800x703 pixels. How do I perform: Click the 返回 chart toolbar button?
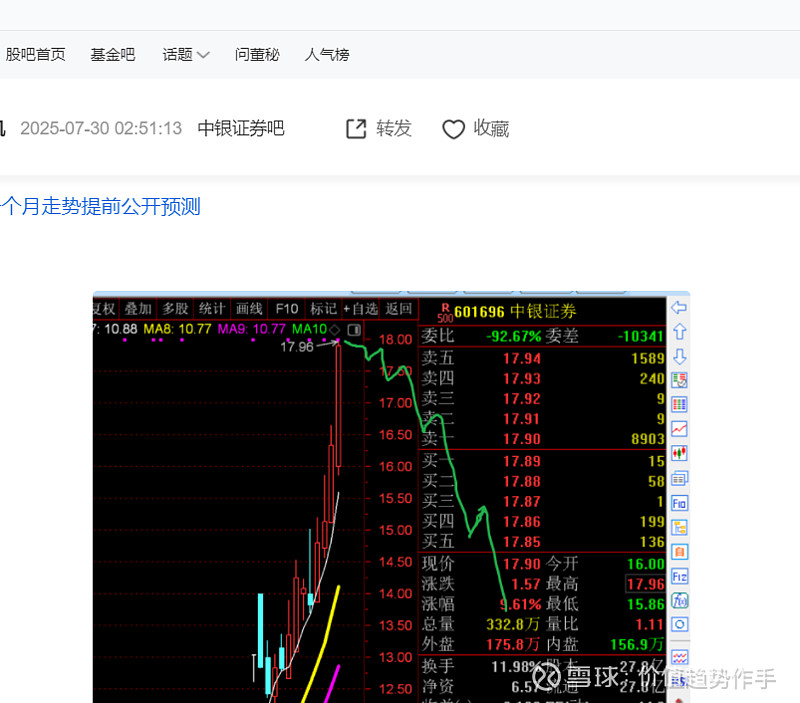399,309
